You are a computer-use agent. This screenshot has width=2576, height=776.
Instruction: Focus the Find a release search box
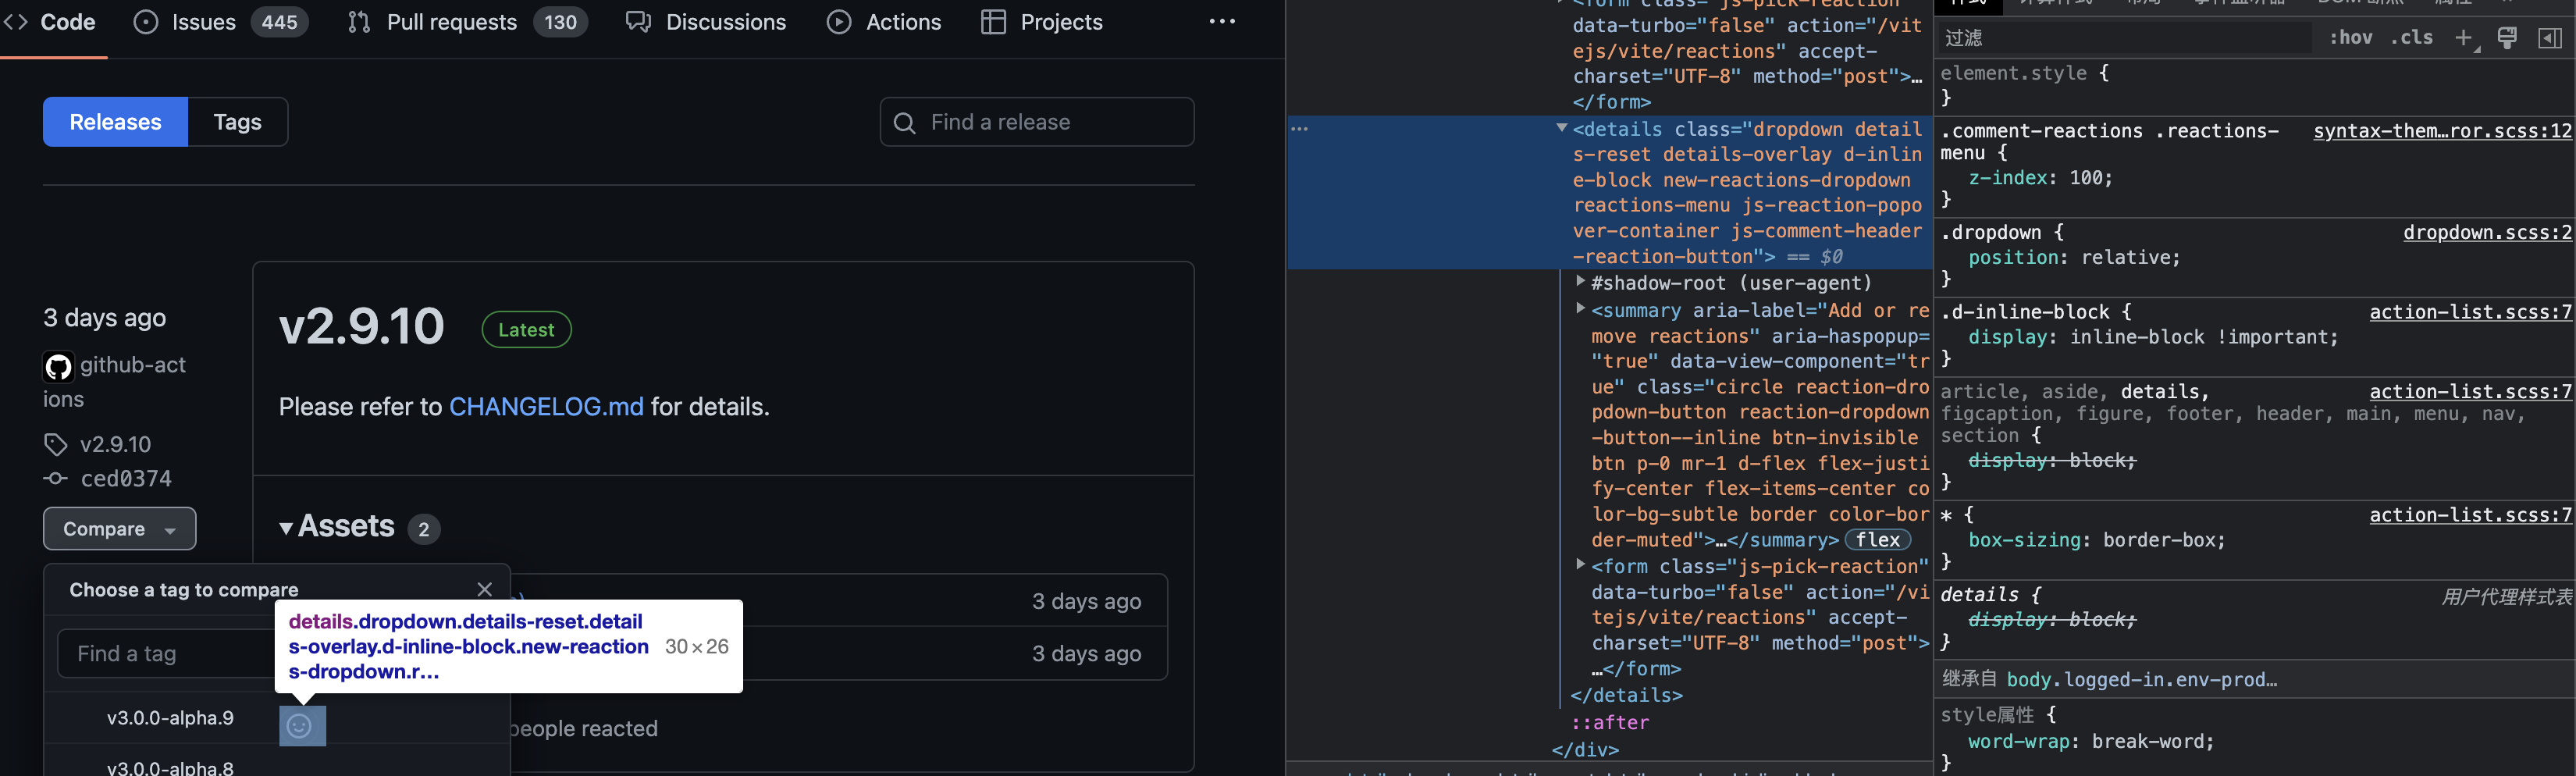pyautogui.click(x=1037, y=122)
